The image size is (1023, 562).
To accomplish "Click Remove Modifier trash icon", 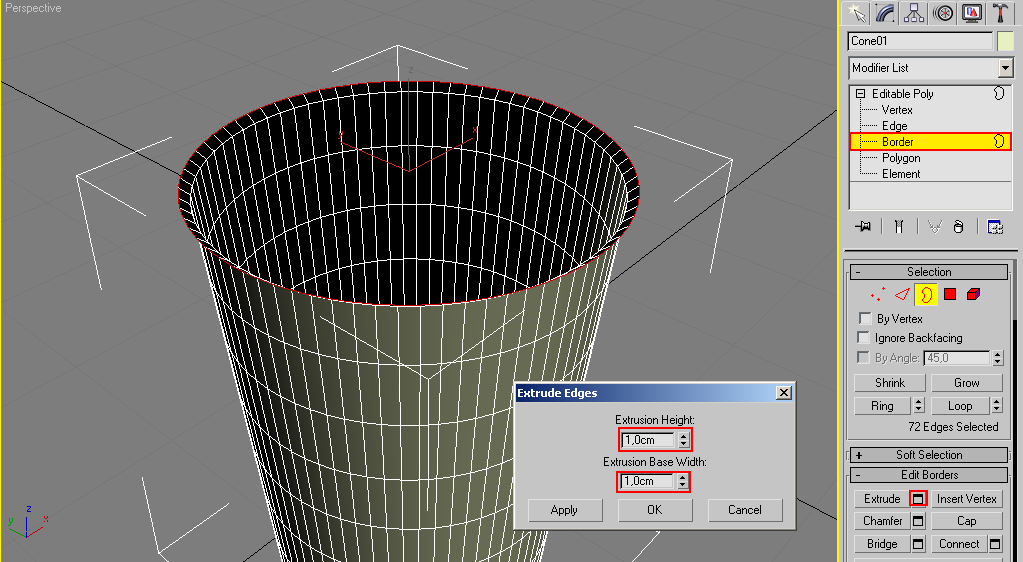I will (958, 226).
